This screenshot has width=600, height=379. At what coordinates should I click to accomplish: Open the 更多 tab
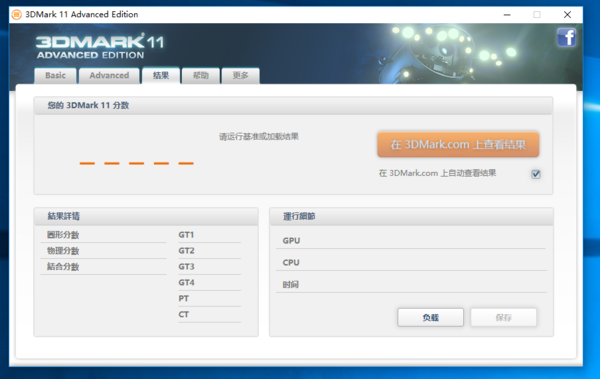point(240,75)
